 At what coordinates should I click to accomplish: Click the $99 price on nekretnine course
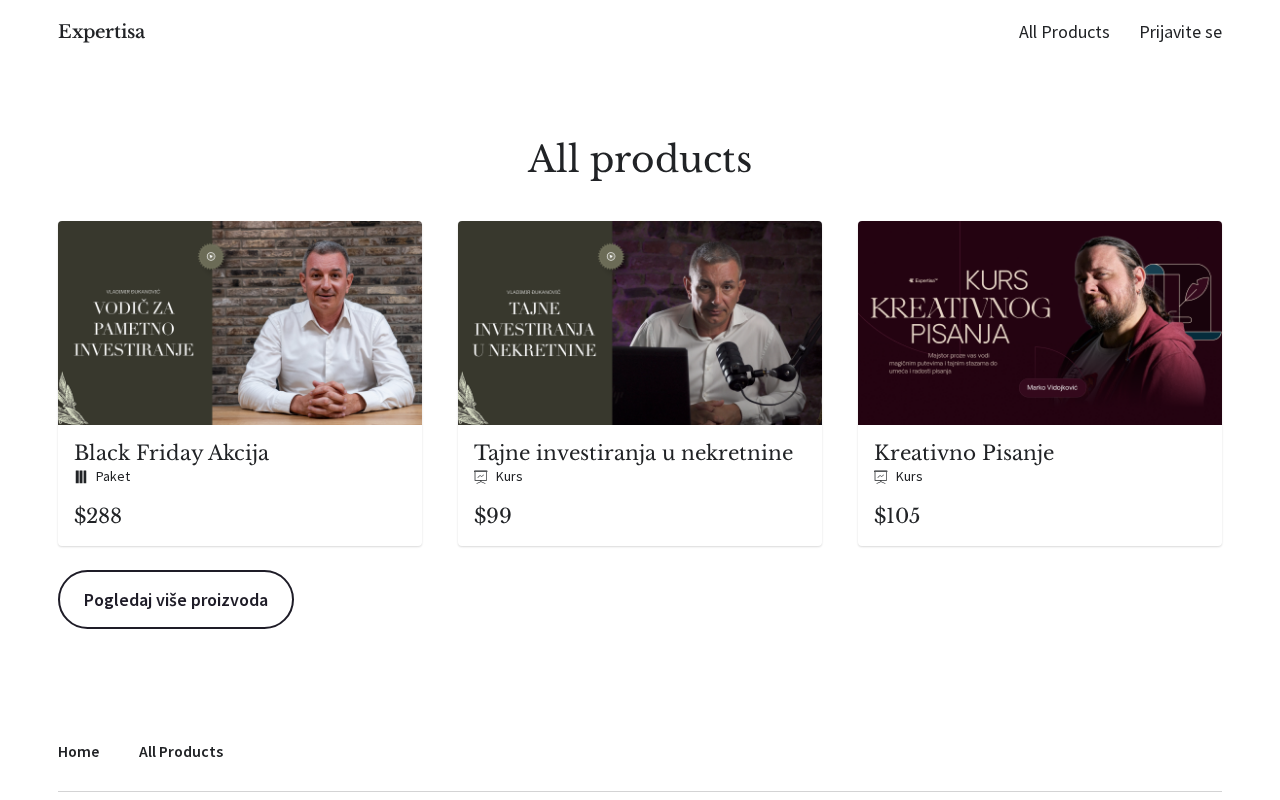click(x=493, y=516)
